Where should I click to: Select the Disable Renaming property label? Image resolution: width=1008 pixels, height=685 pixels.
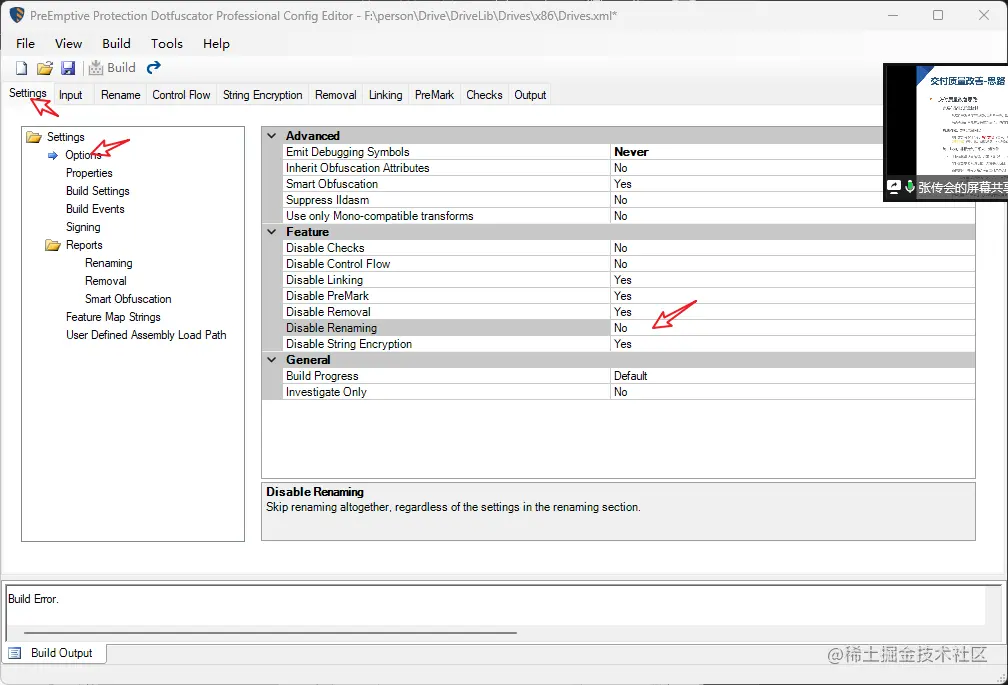[x=331, y=328]
